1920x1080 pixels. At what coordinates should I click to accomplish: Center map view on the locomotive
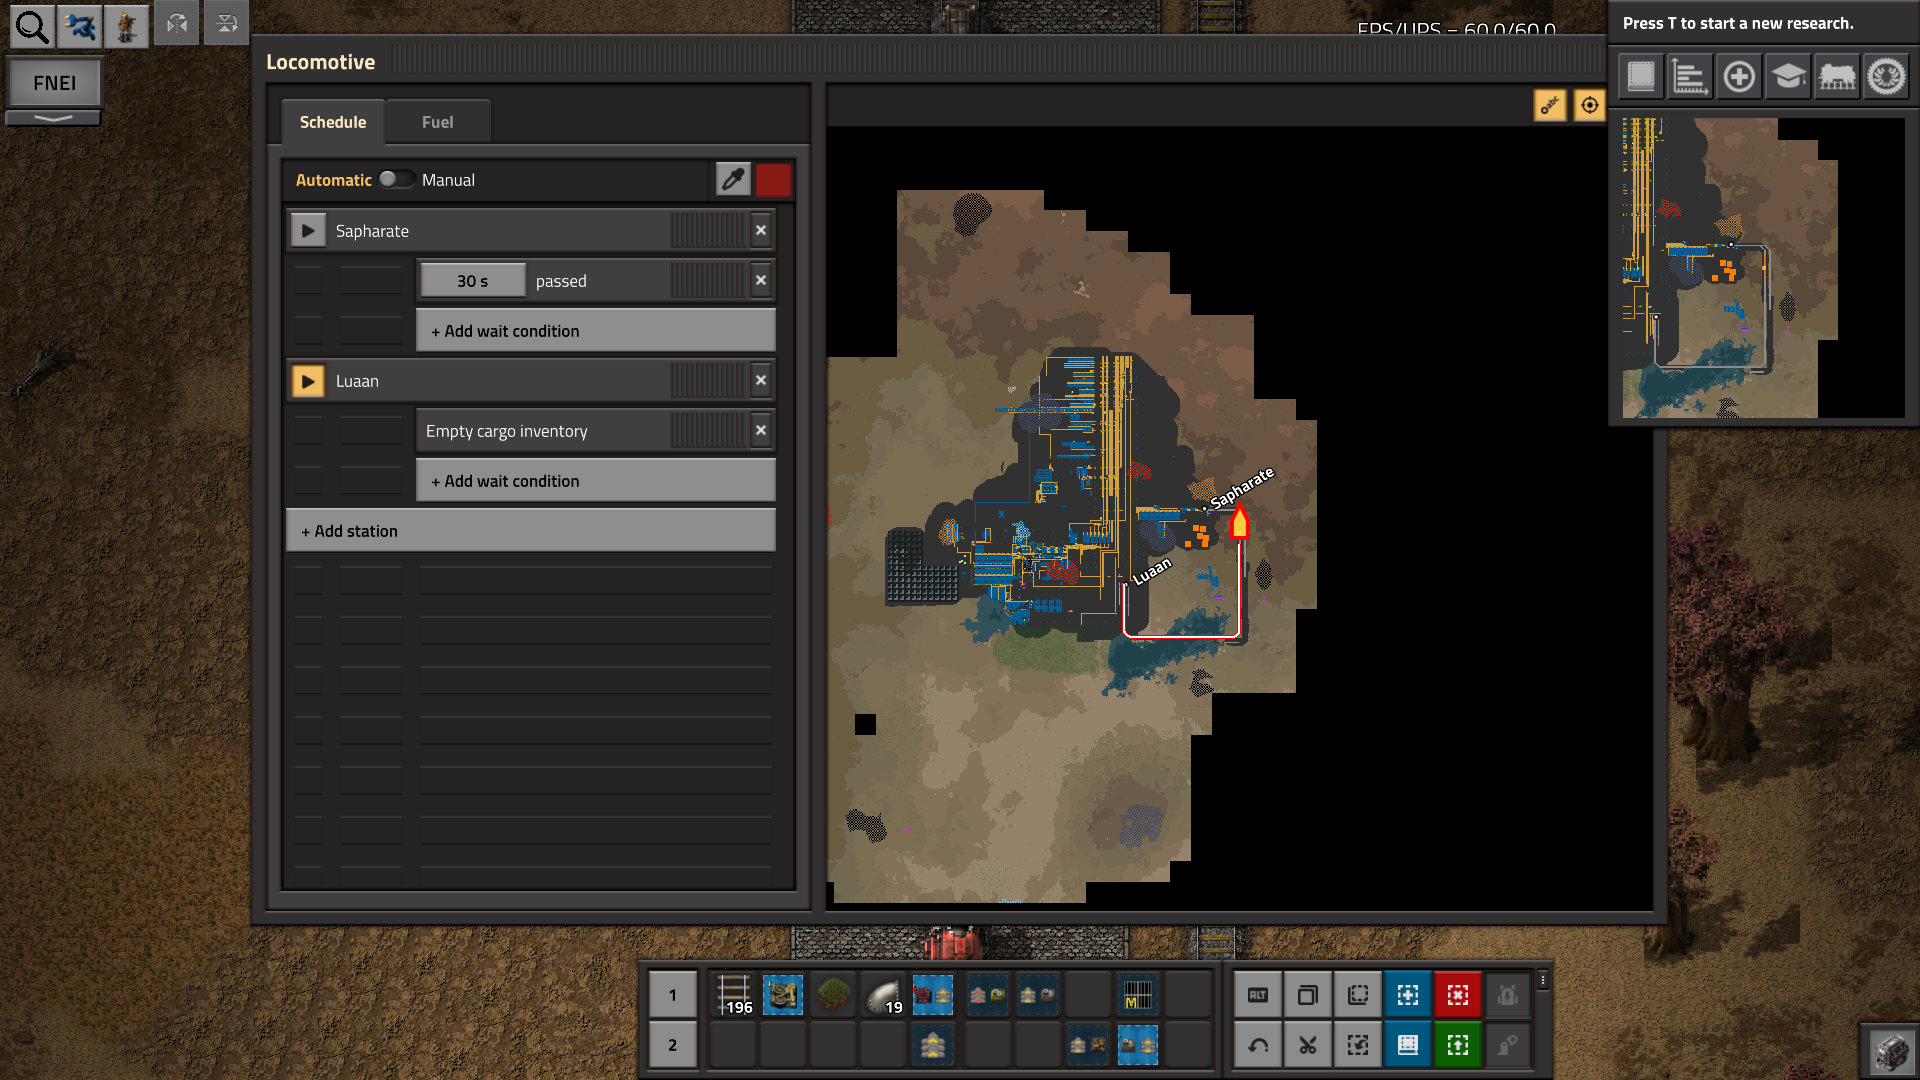[1589, 105]
